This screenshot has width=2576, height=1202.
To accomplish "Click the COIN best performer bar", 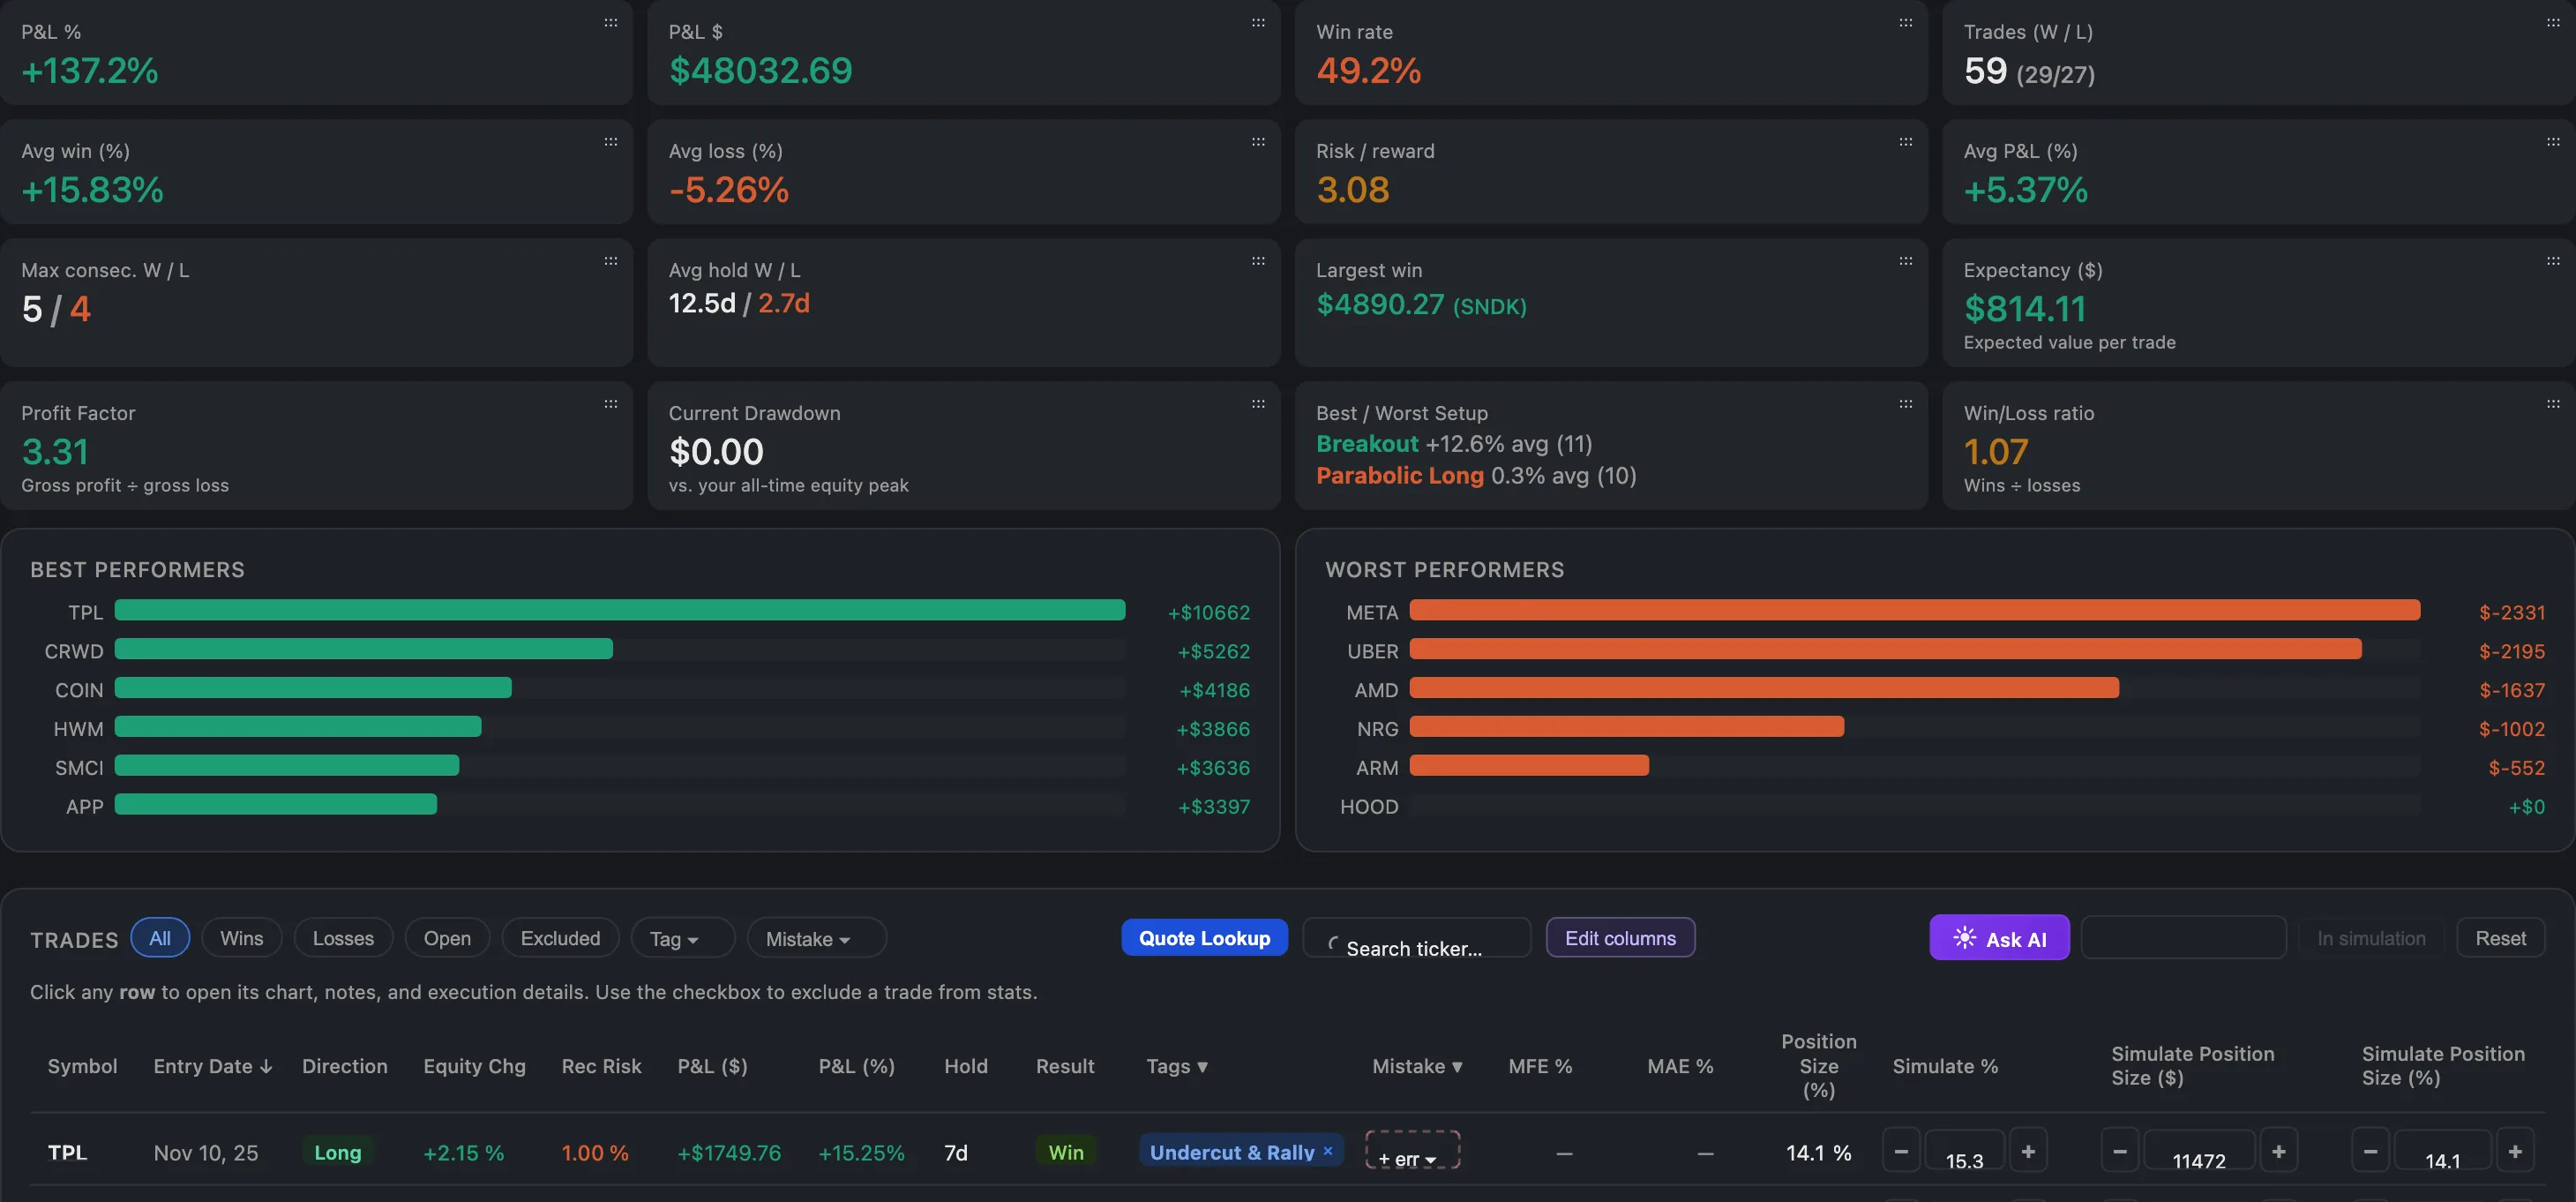I will tap(313, 688).
